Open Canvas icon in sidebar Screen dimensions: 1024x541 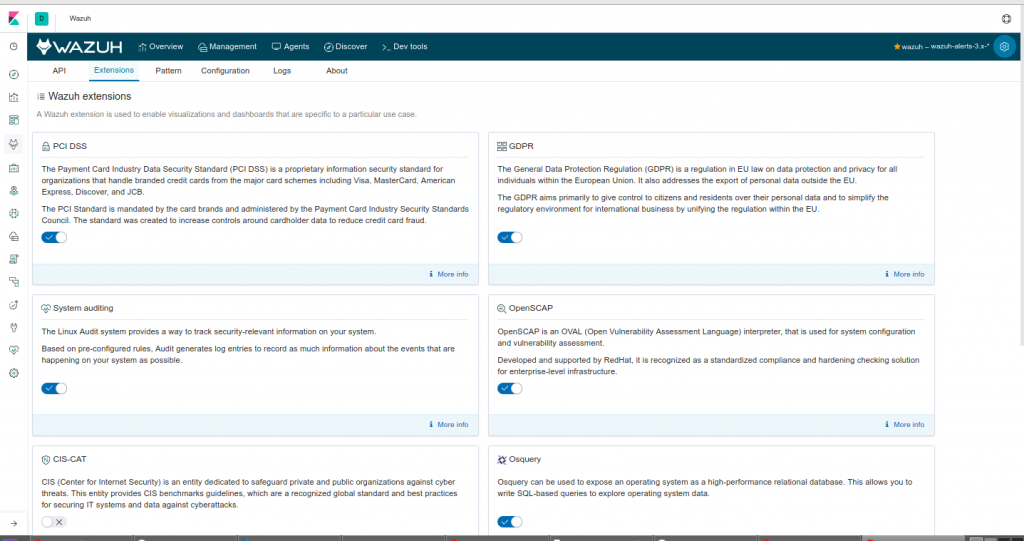pos(14,168)
